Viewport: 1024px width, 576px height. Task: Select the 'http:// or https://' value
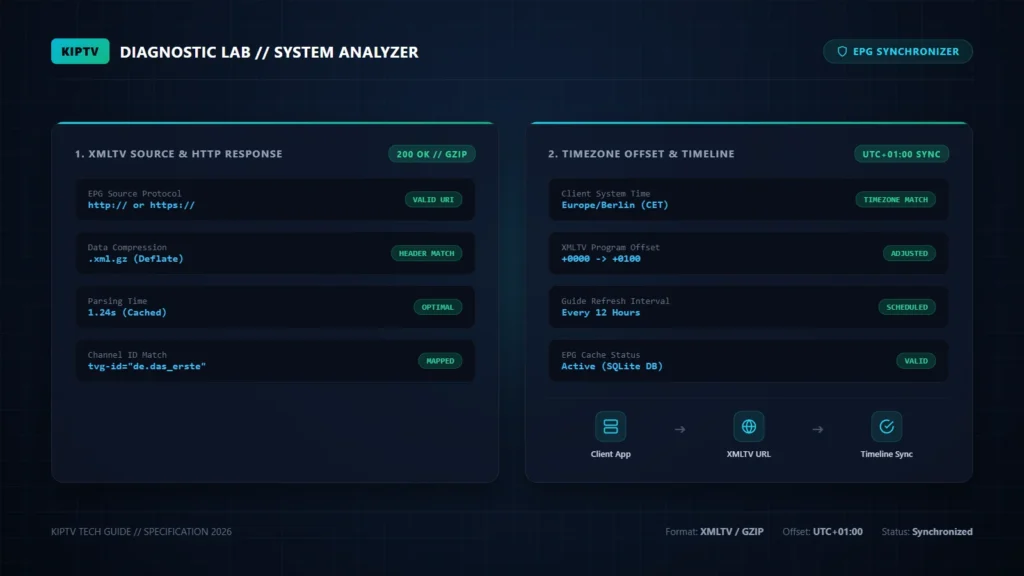tap(141, 205)
